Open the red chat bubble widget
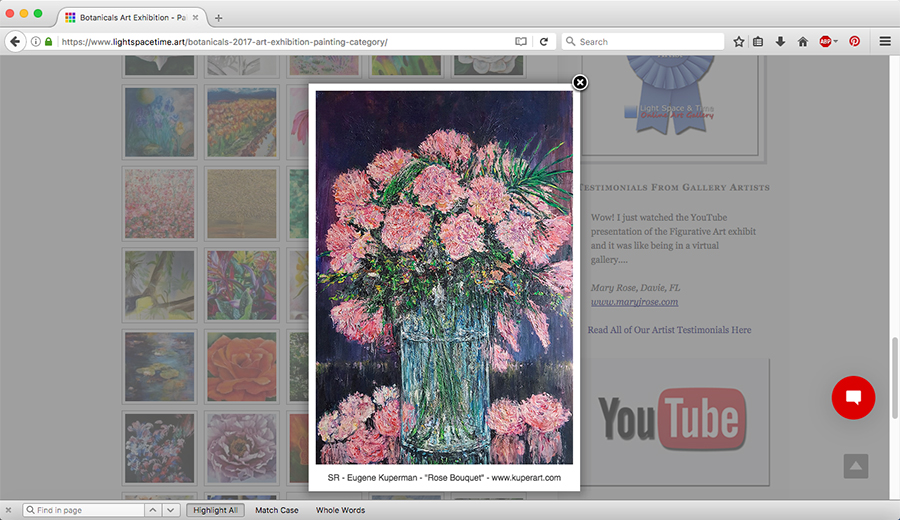900x520 pixels. pos(854,398)
